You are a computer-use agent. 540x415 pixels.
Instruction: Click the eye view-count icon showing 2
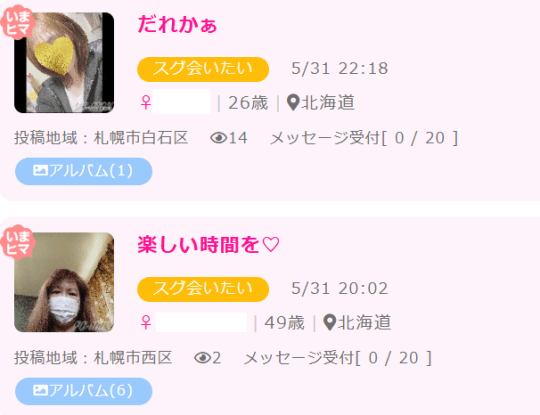click(202, 358)
